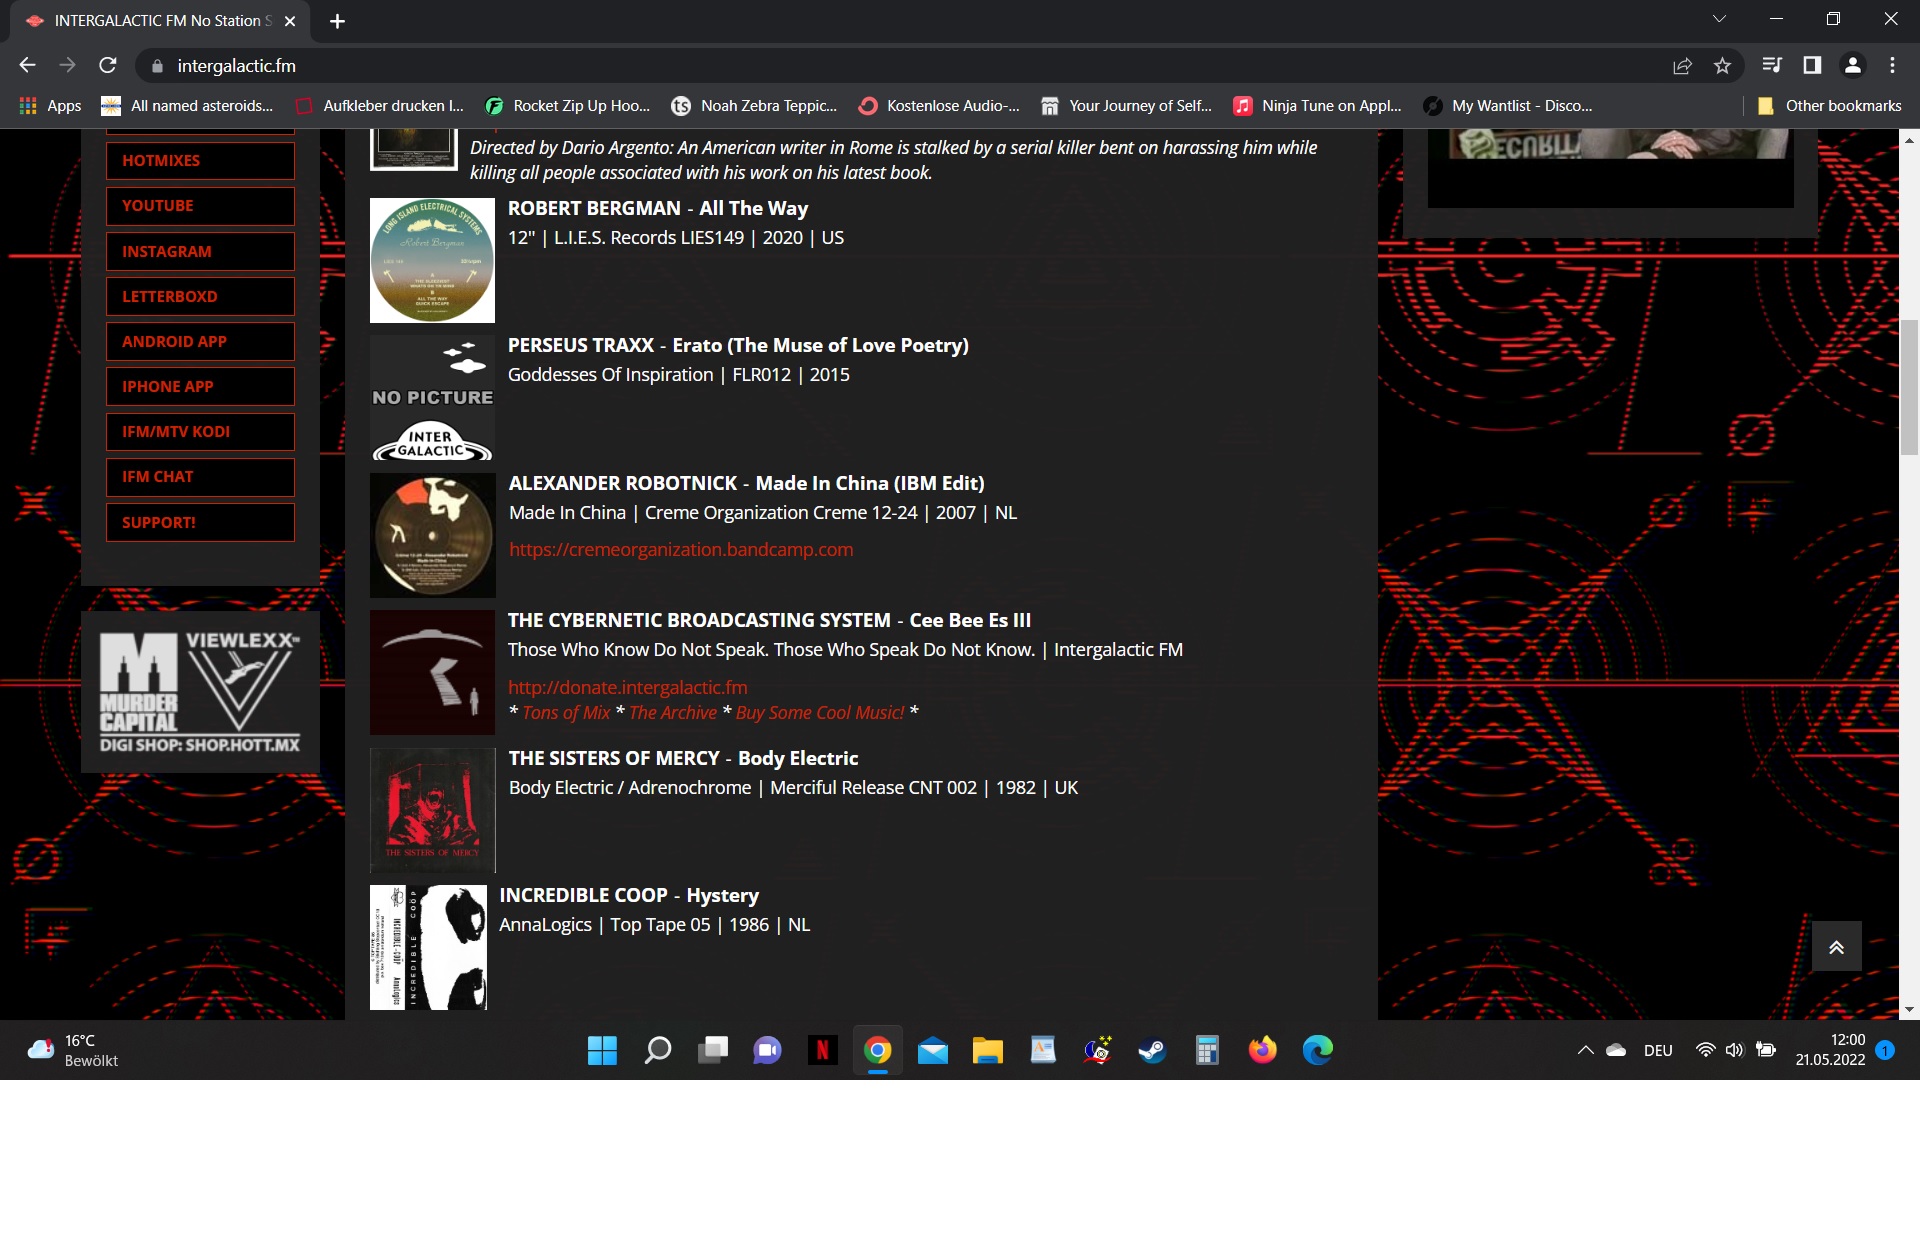Click the Robert Bergman record cover thumbnail
Screen dimensions: 1920x1242
432,261
